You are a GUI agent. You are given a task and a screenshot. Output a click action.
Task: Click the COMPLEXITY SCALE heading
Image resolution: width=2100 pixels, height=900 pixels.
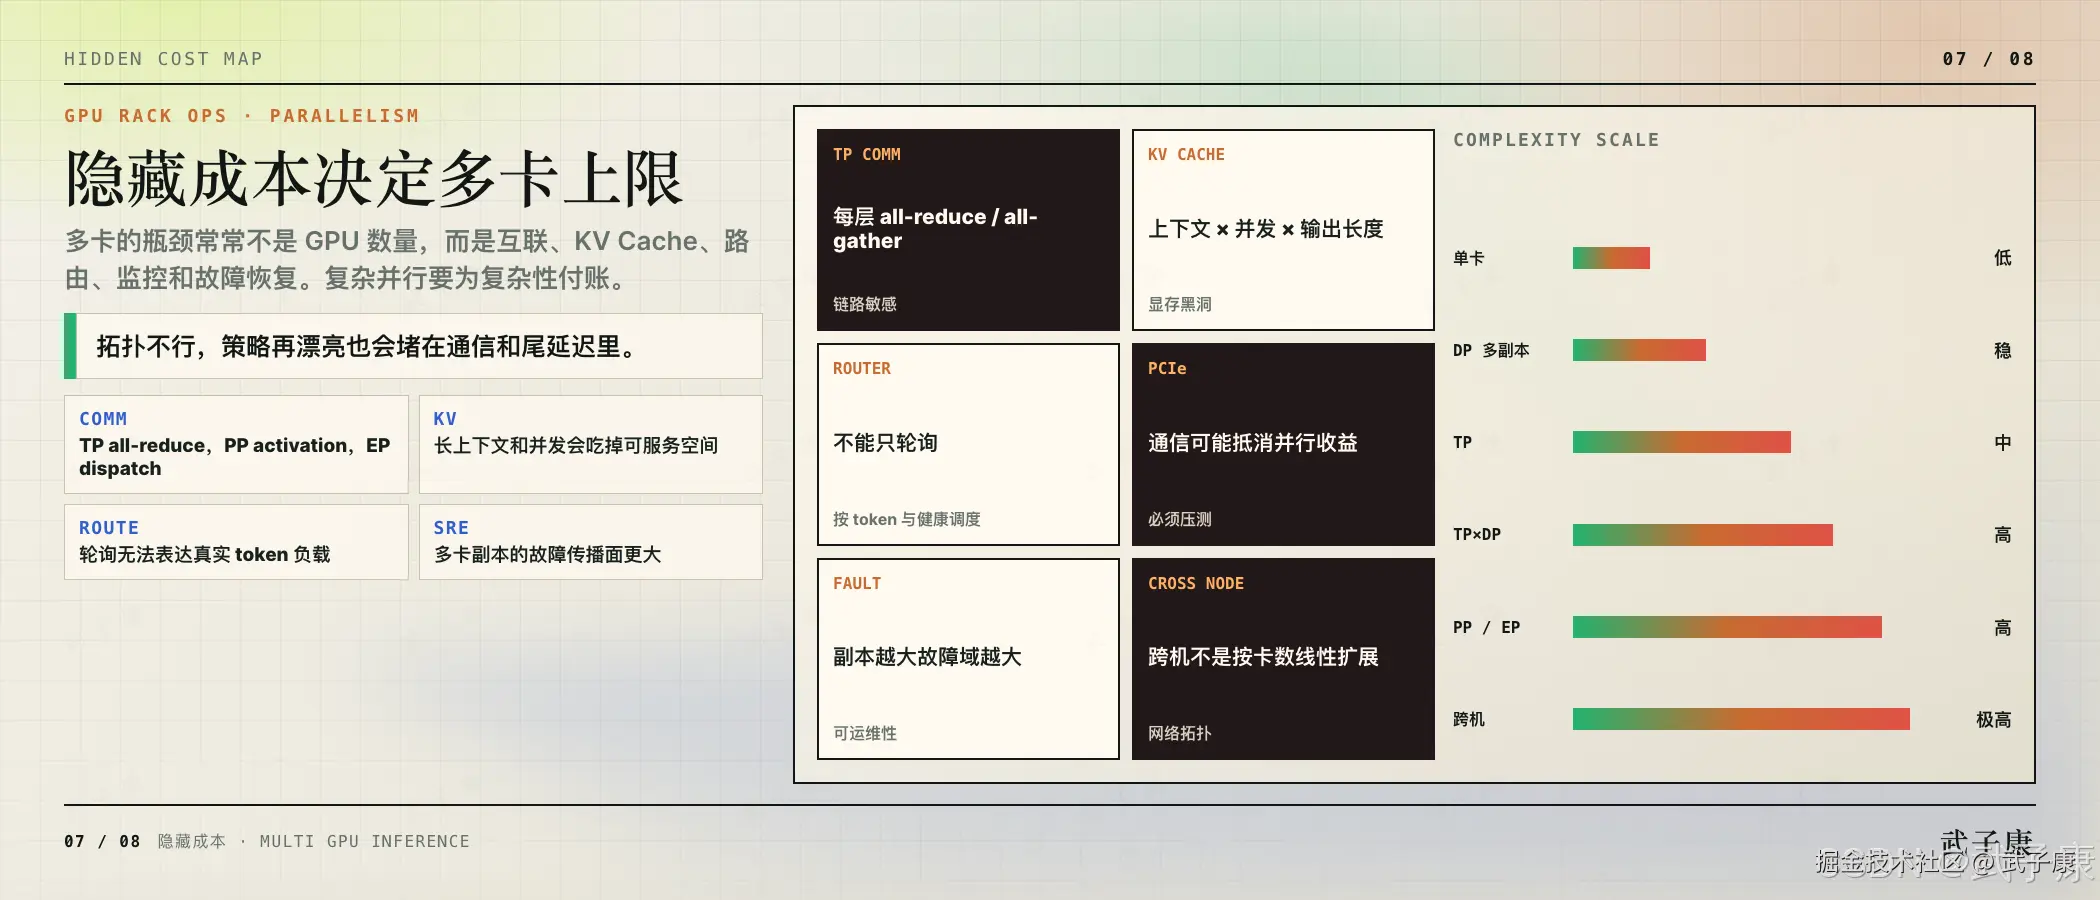coord(1556,140)
